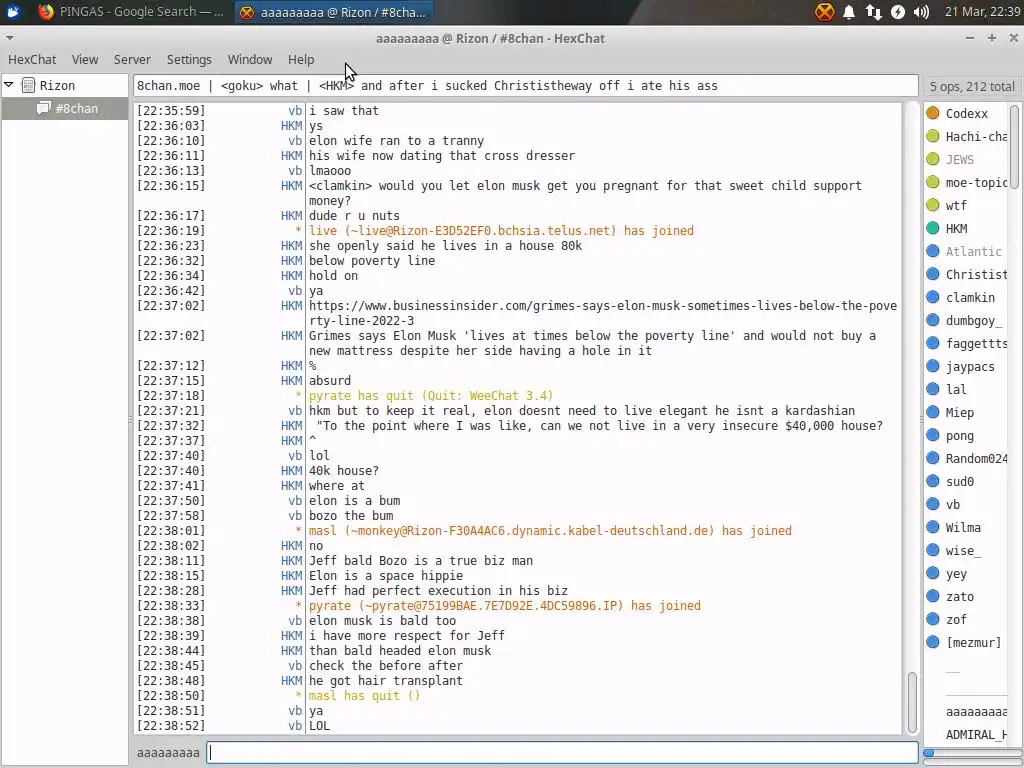The image size is (1024, 768).
Task: Open the notifications bell icon
Action: point(849,12)
